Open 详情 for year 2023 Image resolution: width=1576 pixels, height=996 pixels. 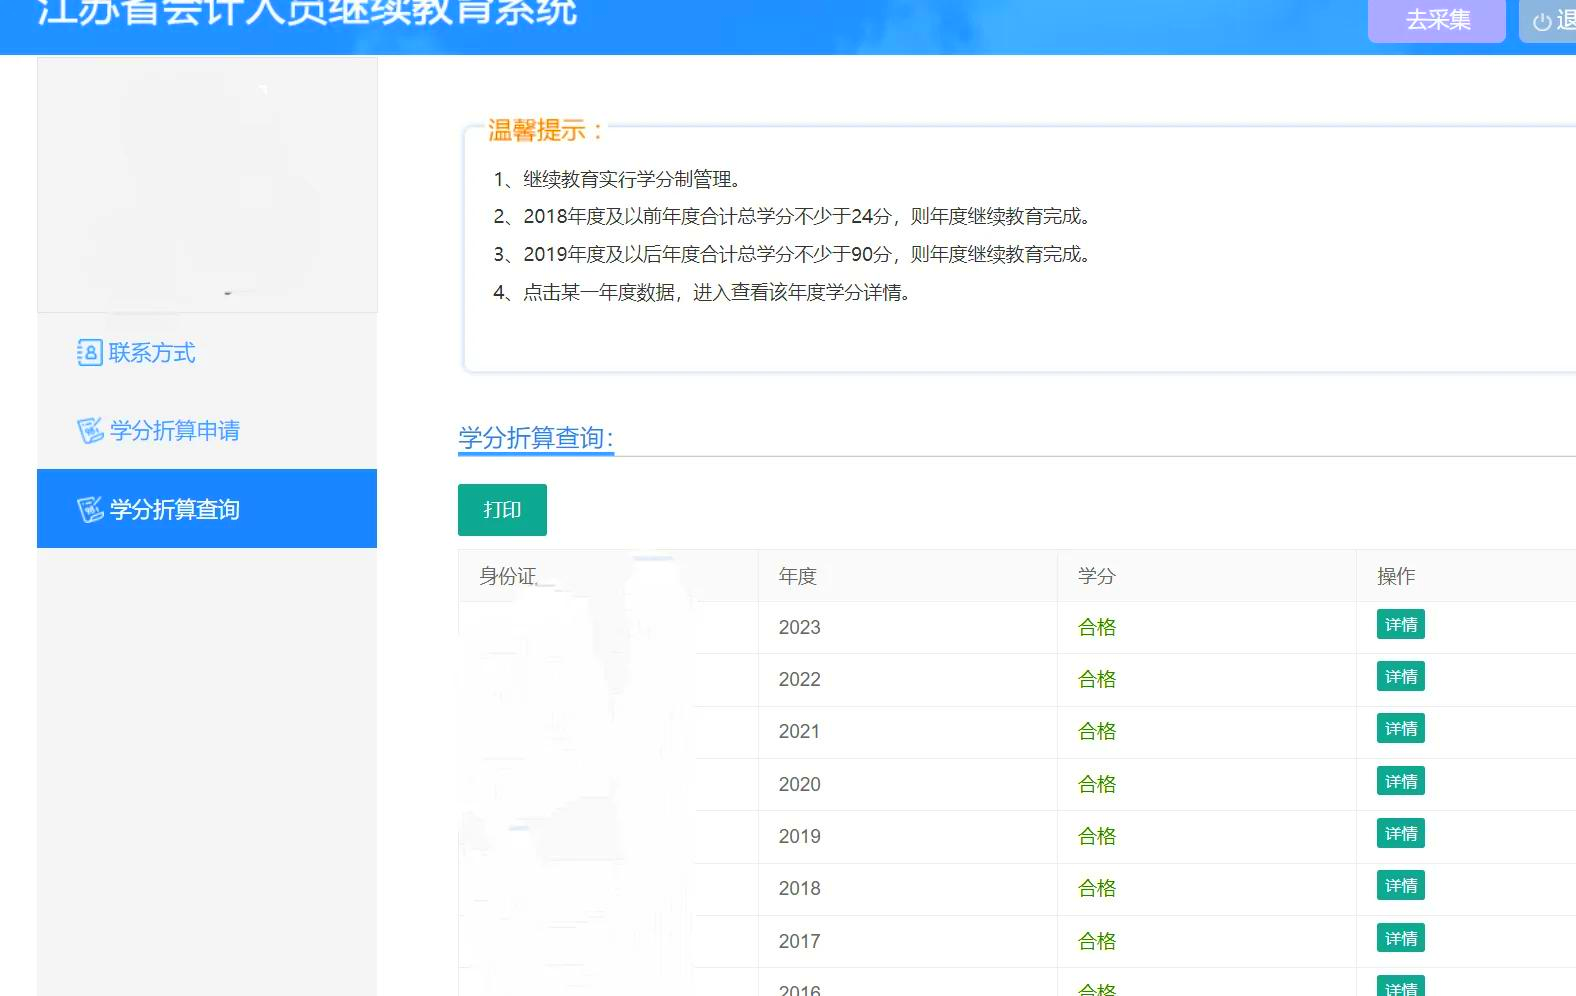tap(1401, 625)
